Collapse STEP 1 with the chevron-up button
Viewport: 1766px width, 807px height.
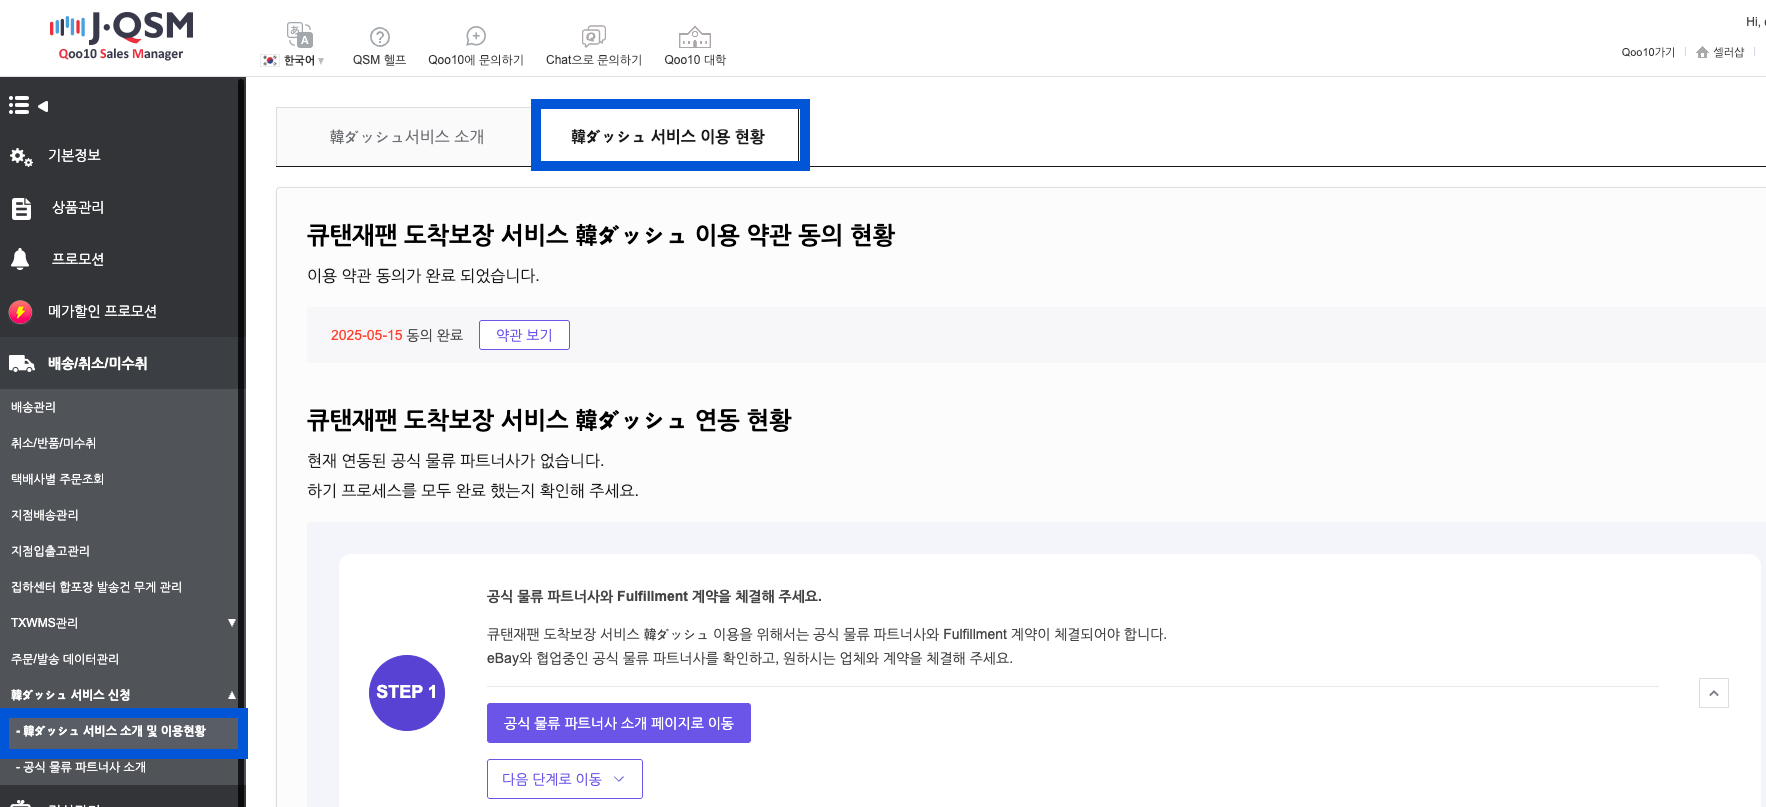[x=1714, y=693]
